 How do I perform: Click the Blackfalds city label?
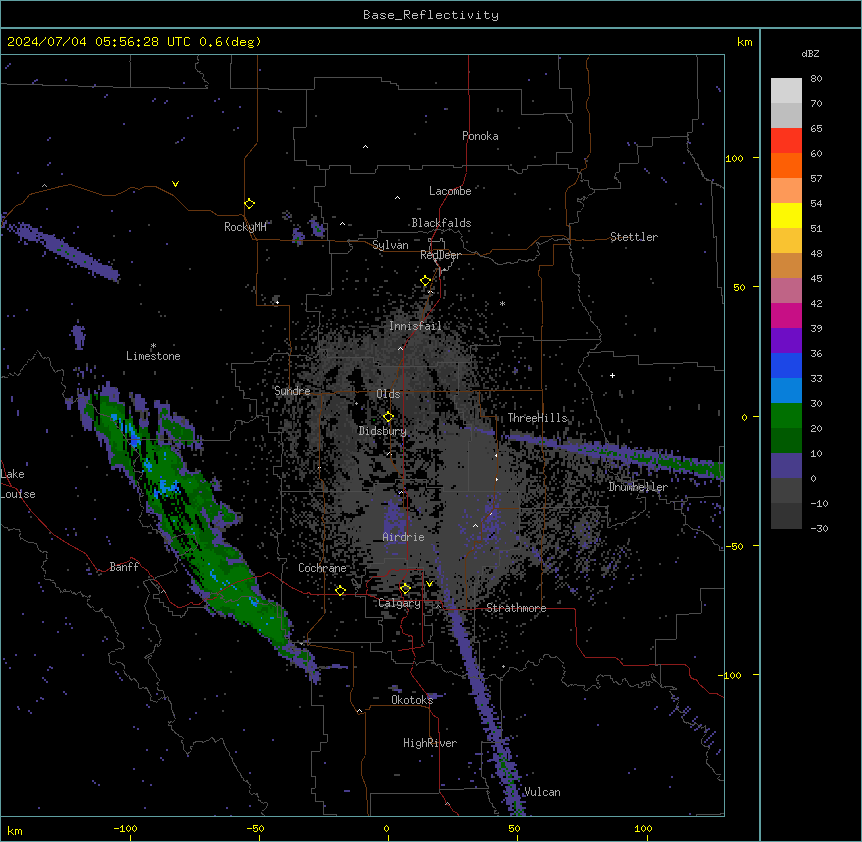tap(441, 223)
